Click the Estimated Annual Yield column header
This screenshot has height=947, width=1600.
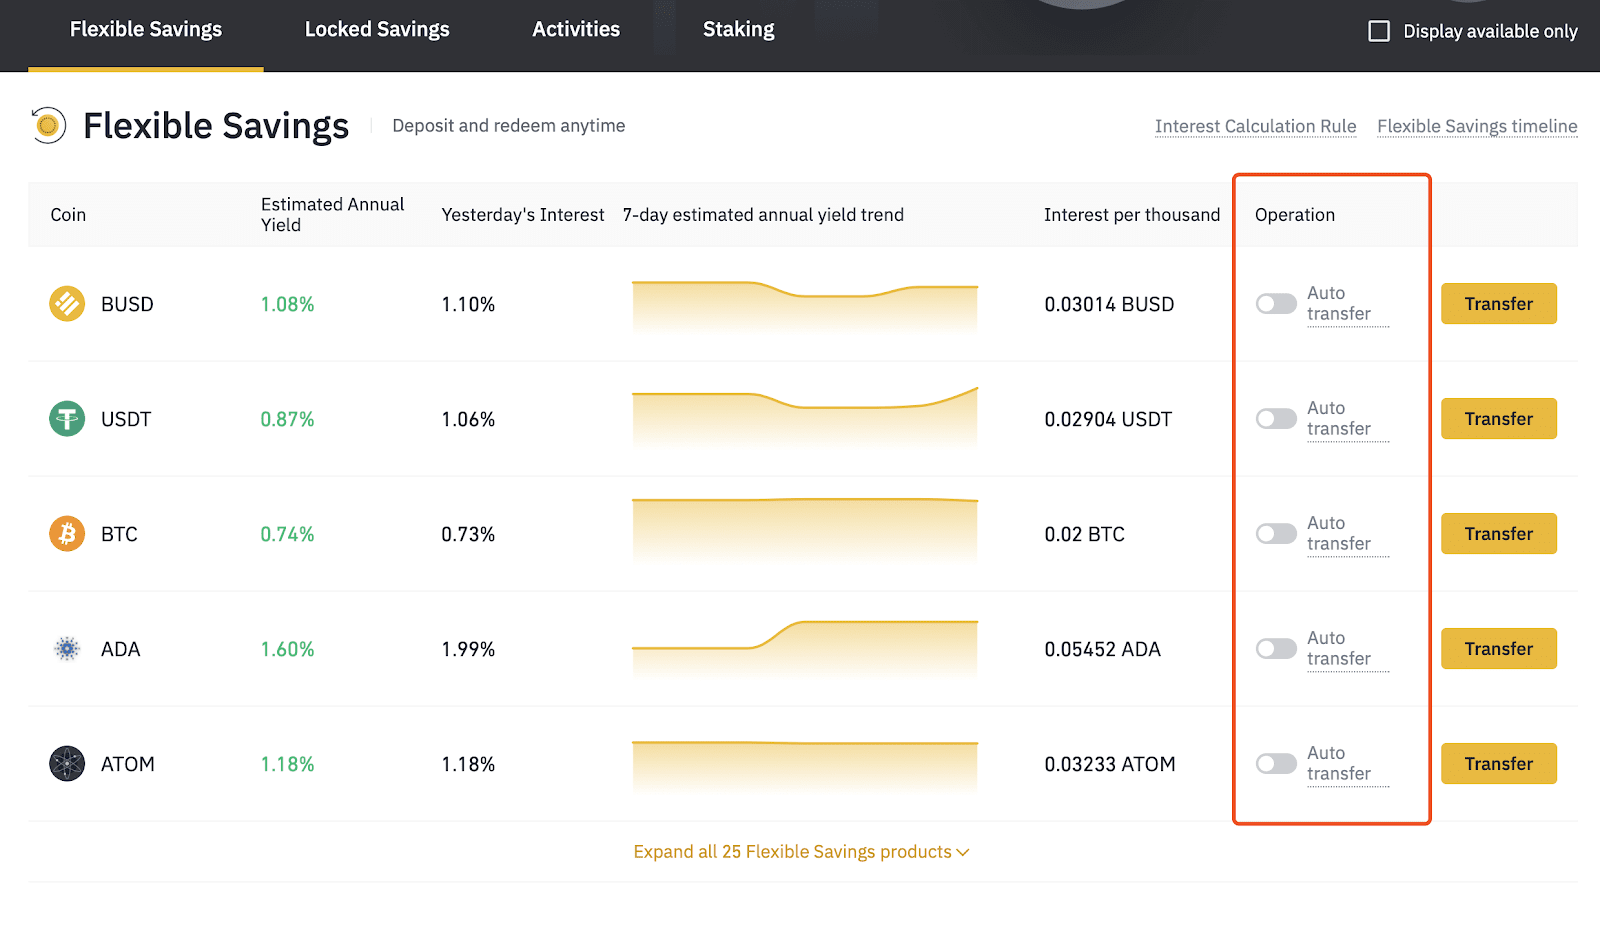tap(332, 214)
